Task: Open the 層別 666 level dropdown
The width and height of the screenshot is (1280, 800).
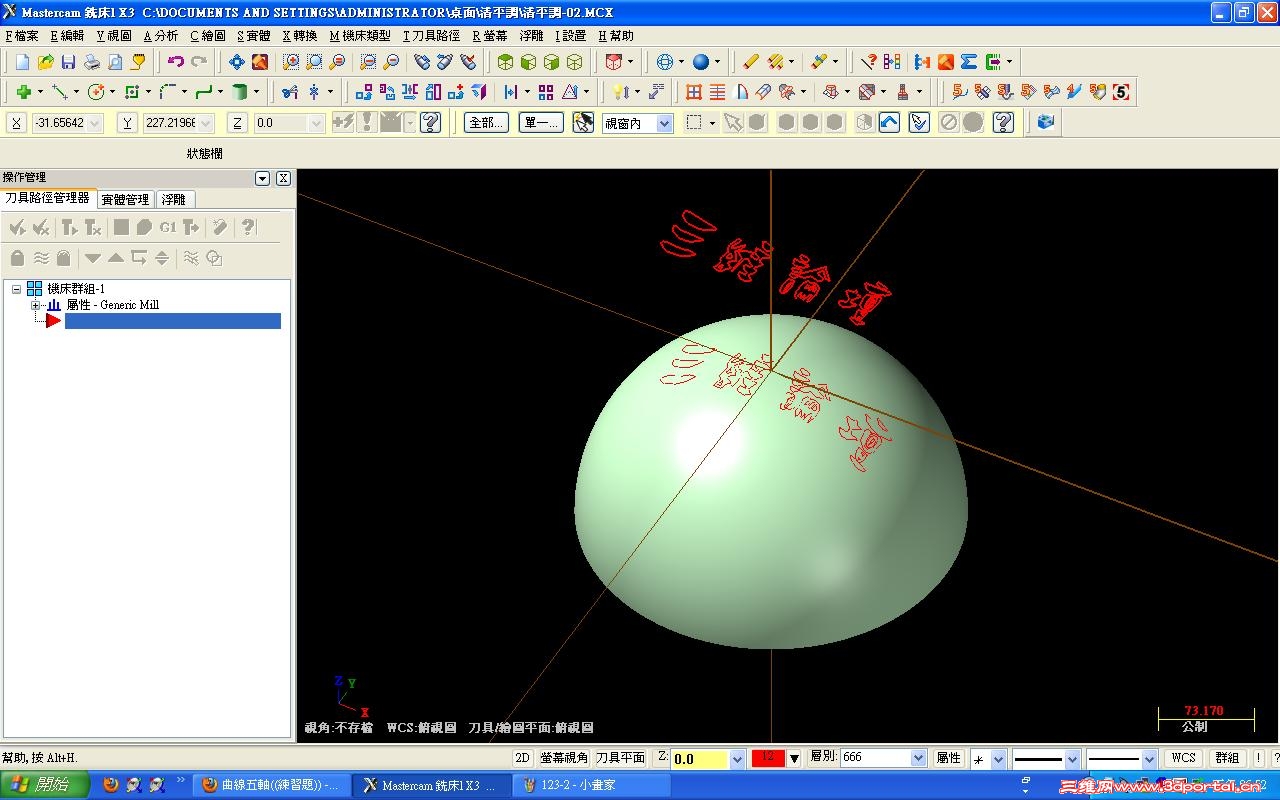Action: pos(918,758)
